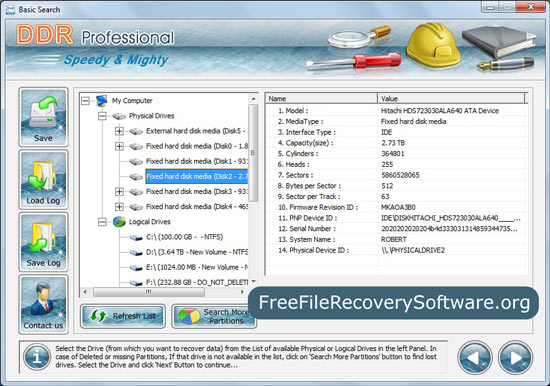Click the Value column header
This screenshot has width=550, height=386.
click(x=451, y=99)
